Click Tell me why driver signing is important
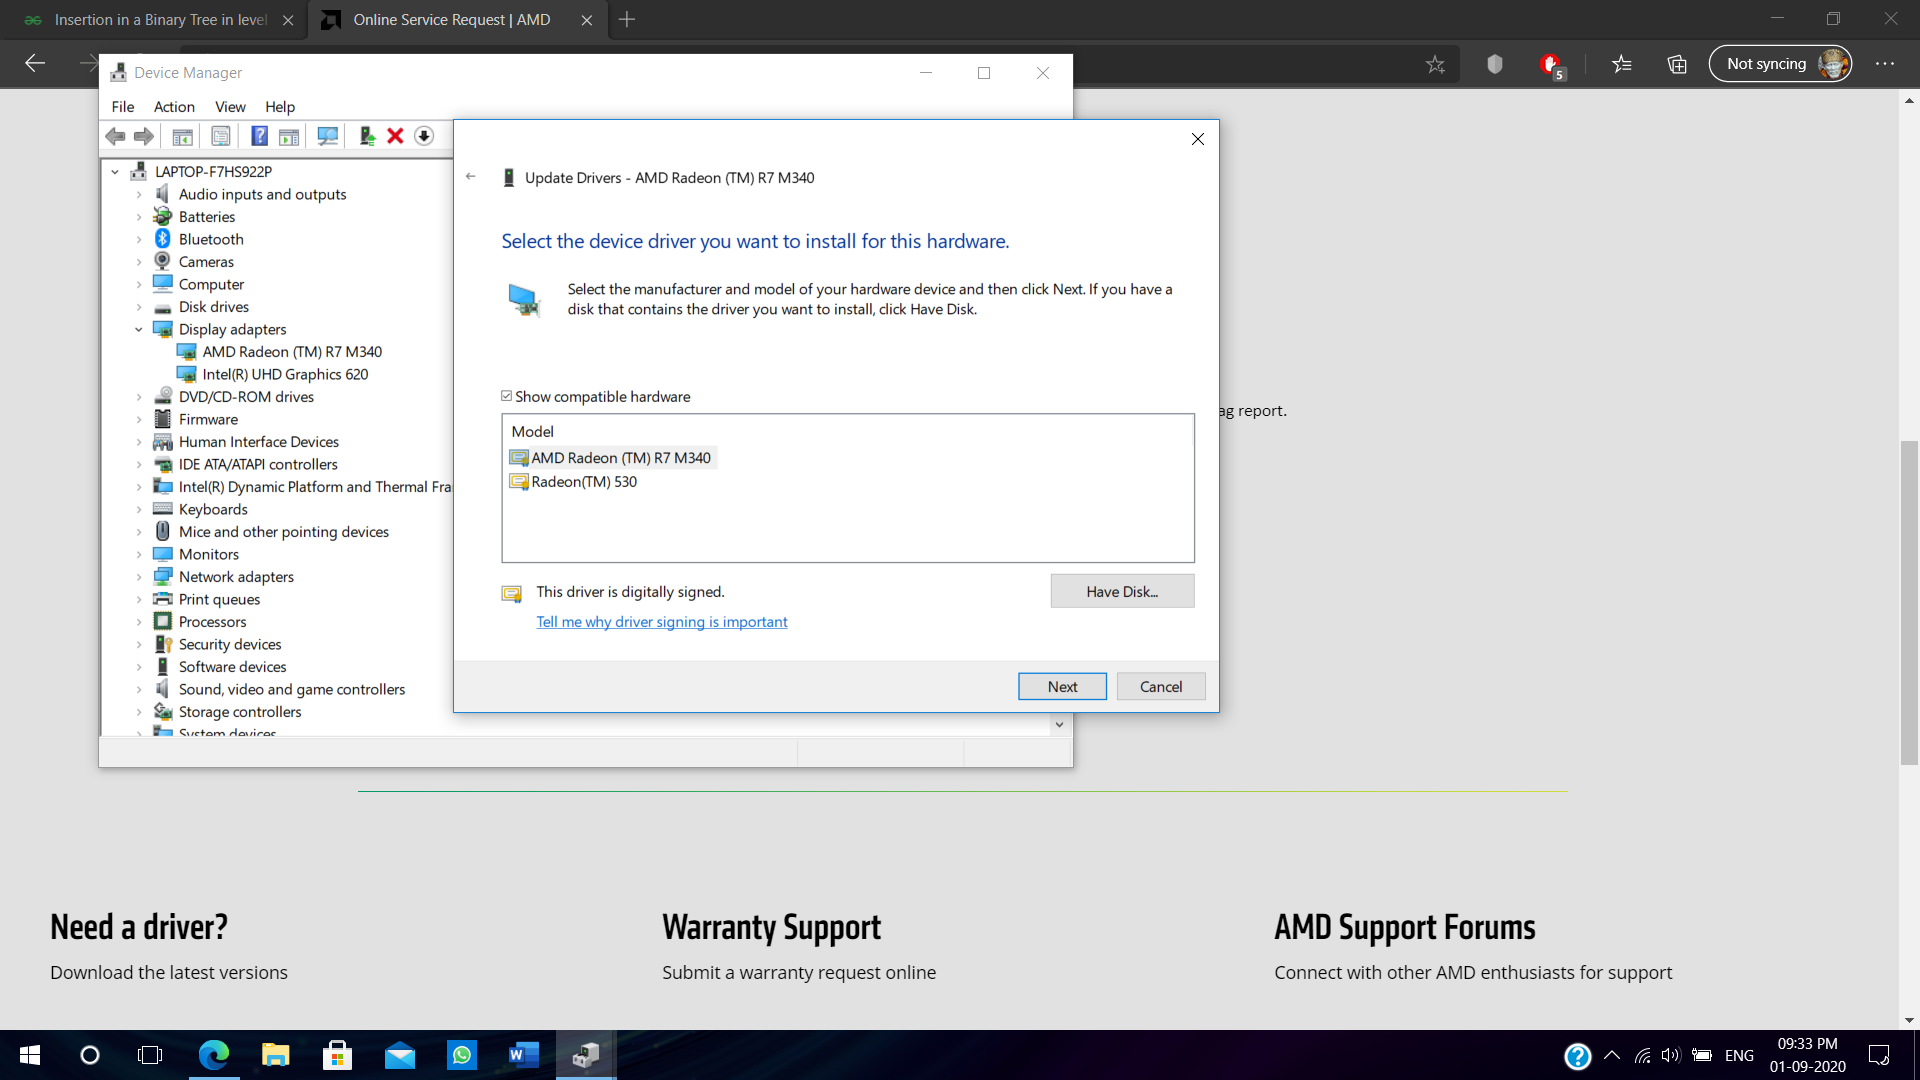Screen dimensions: 1920x1080 (662, 621)
